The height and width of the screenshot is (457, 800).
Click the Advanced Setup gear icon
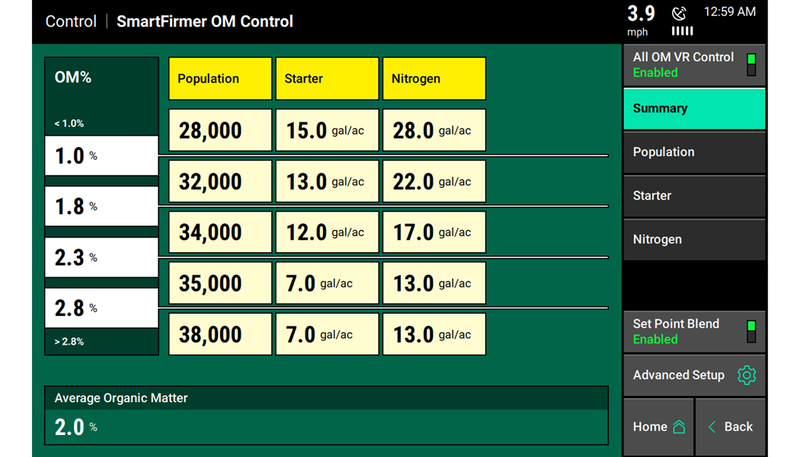(746, 375)
